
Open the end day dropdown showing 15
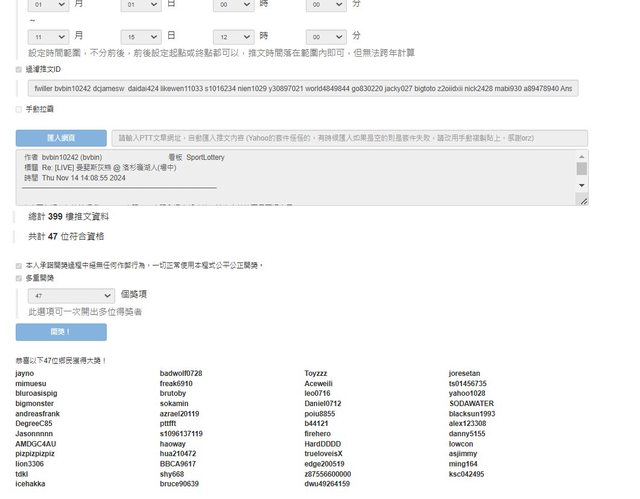(140, 35)
